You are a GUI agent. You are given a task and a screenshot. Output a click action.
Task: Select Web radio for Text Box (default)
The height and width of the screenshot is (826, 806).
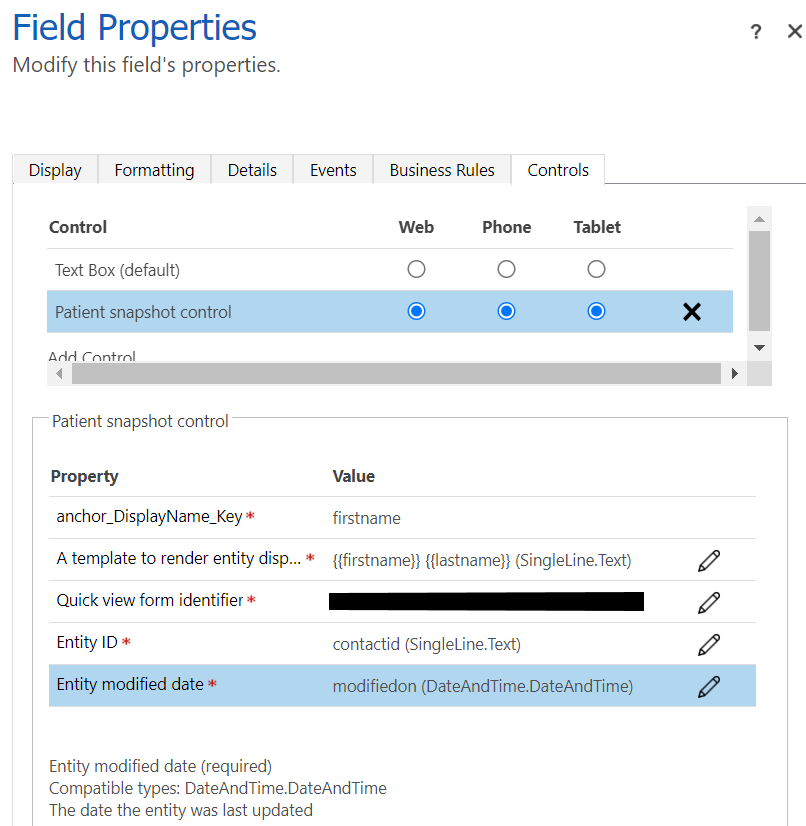(417, 269)
